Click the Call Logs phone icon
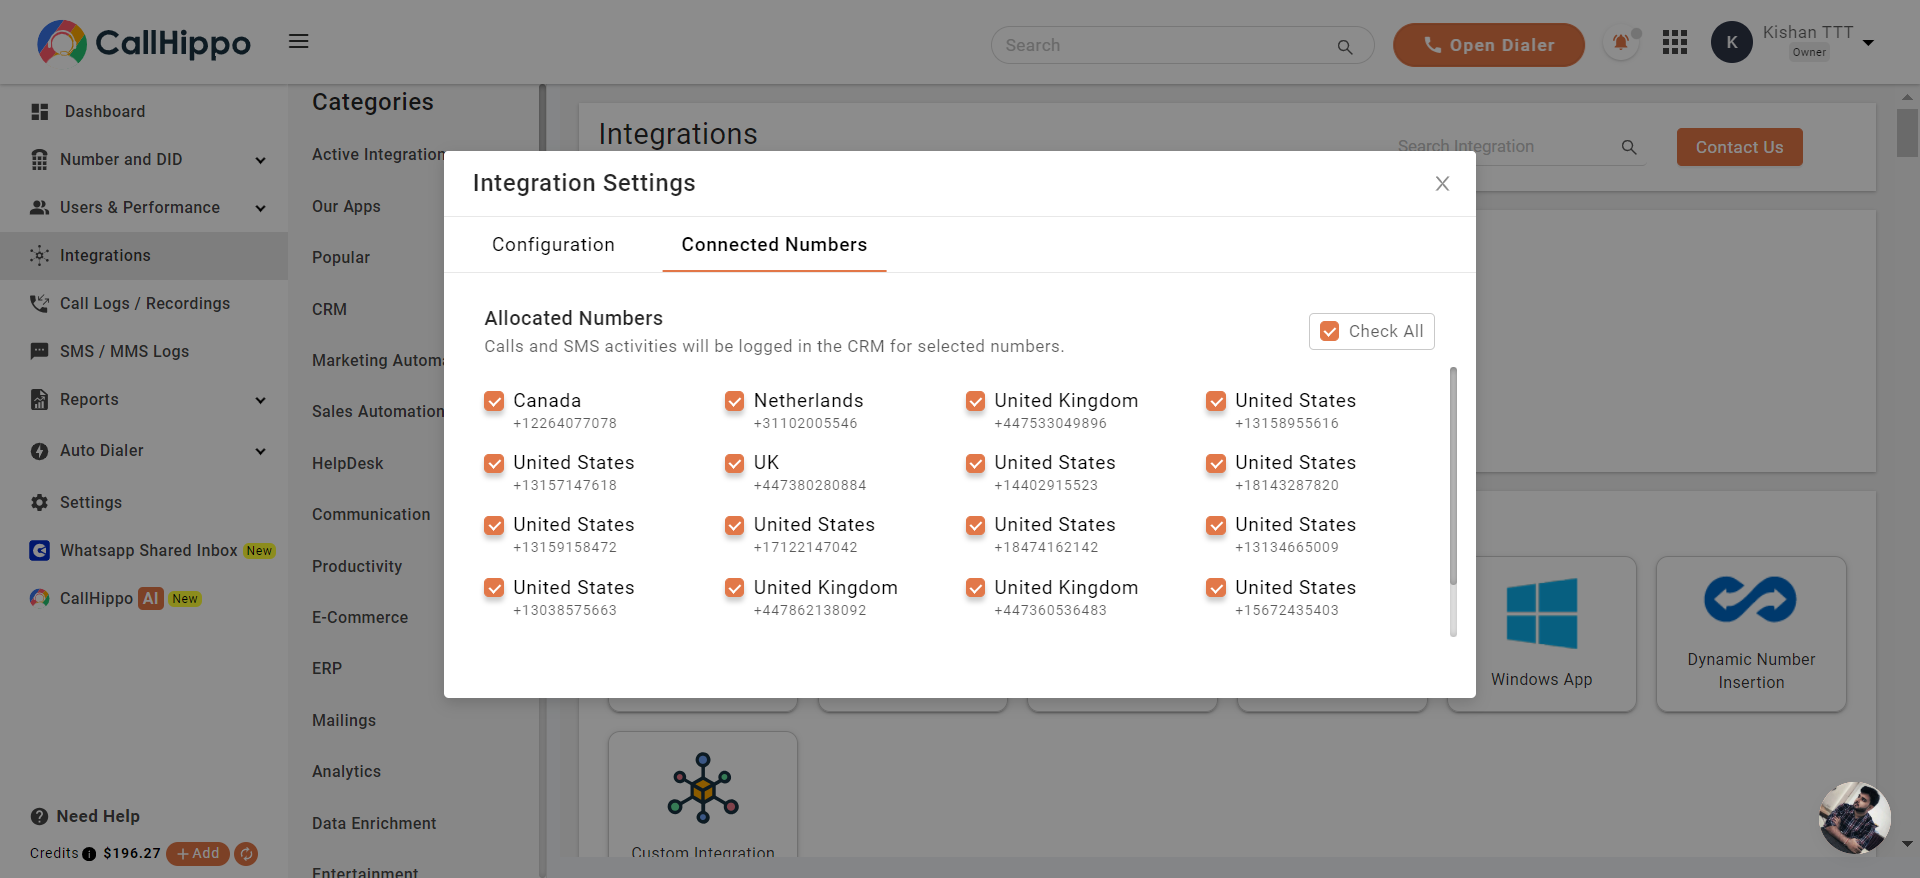The height and width of the screenshot is (878, 1920). click(40, 304)
